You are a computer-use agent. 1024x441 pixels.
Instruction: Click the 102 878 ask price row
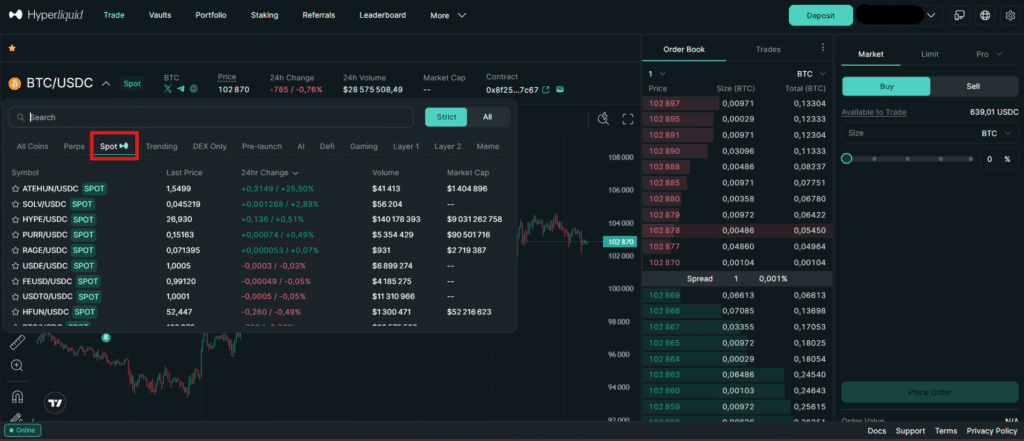point(737,231)
